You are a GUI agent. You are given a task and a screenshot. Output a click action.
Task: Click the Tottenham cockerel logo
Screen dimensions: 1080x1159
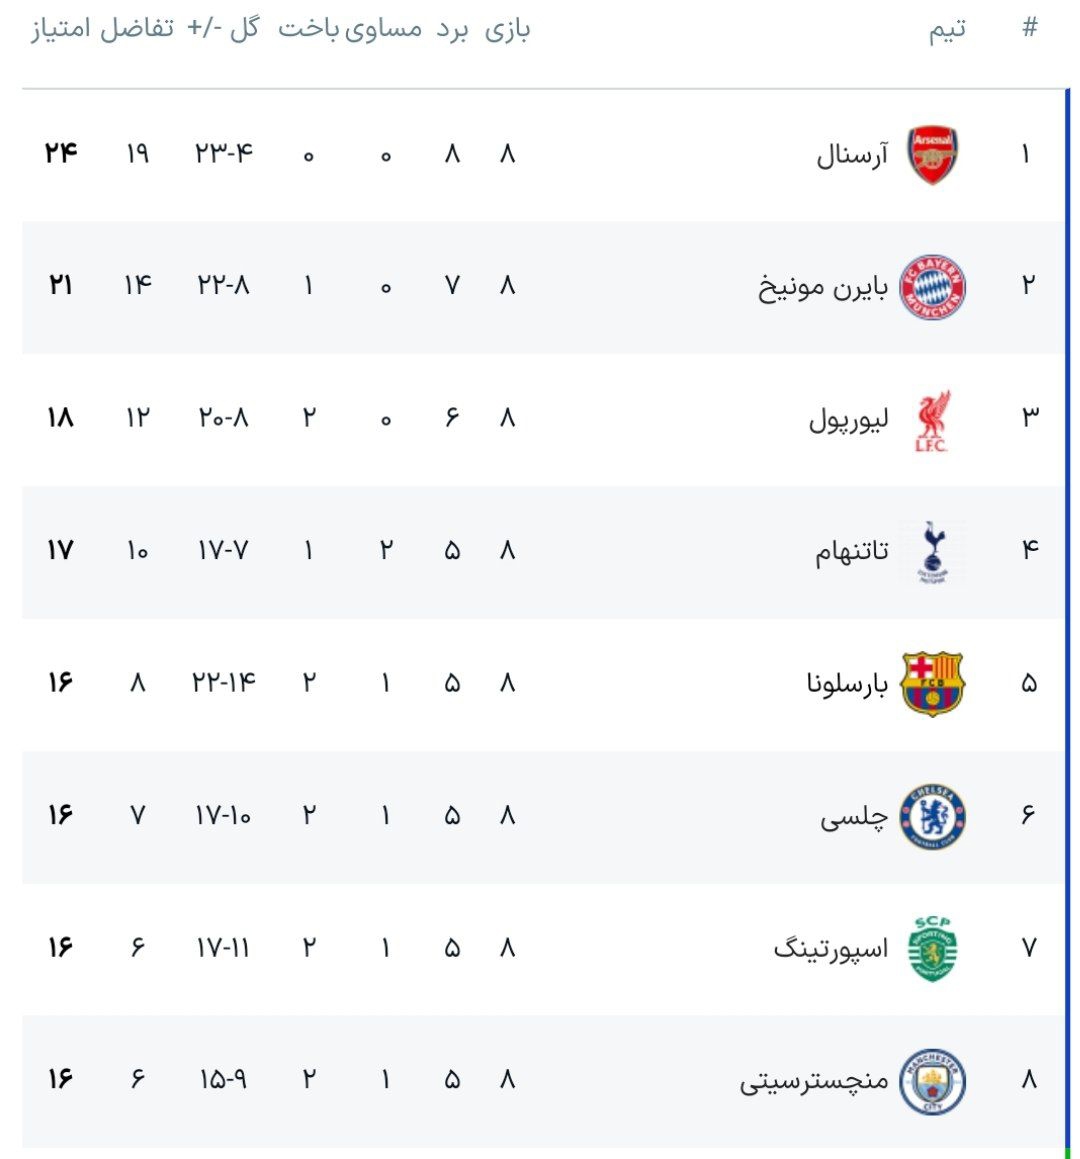tap(932, 551)
